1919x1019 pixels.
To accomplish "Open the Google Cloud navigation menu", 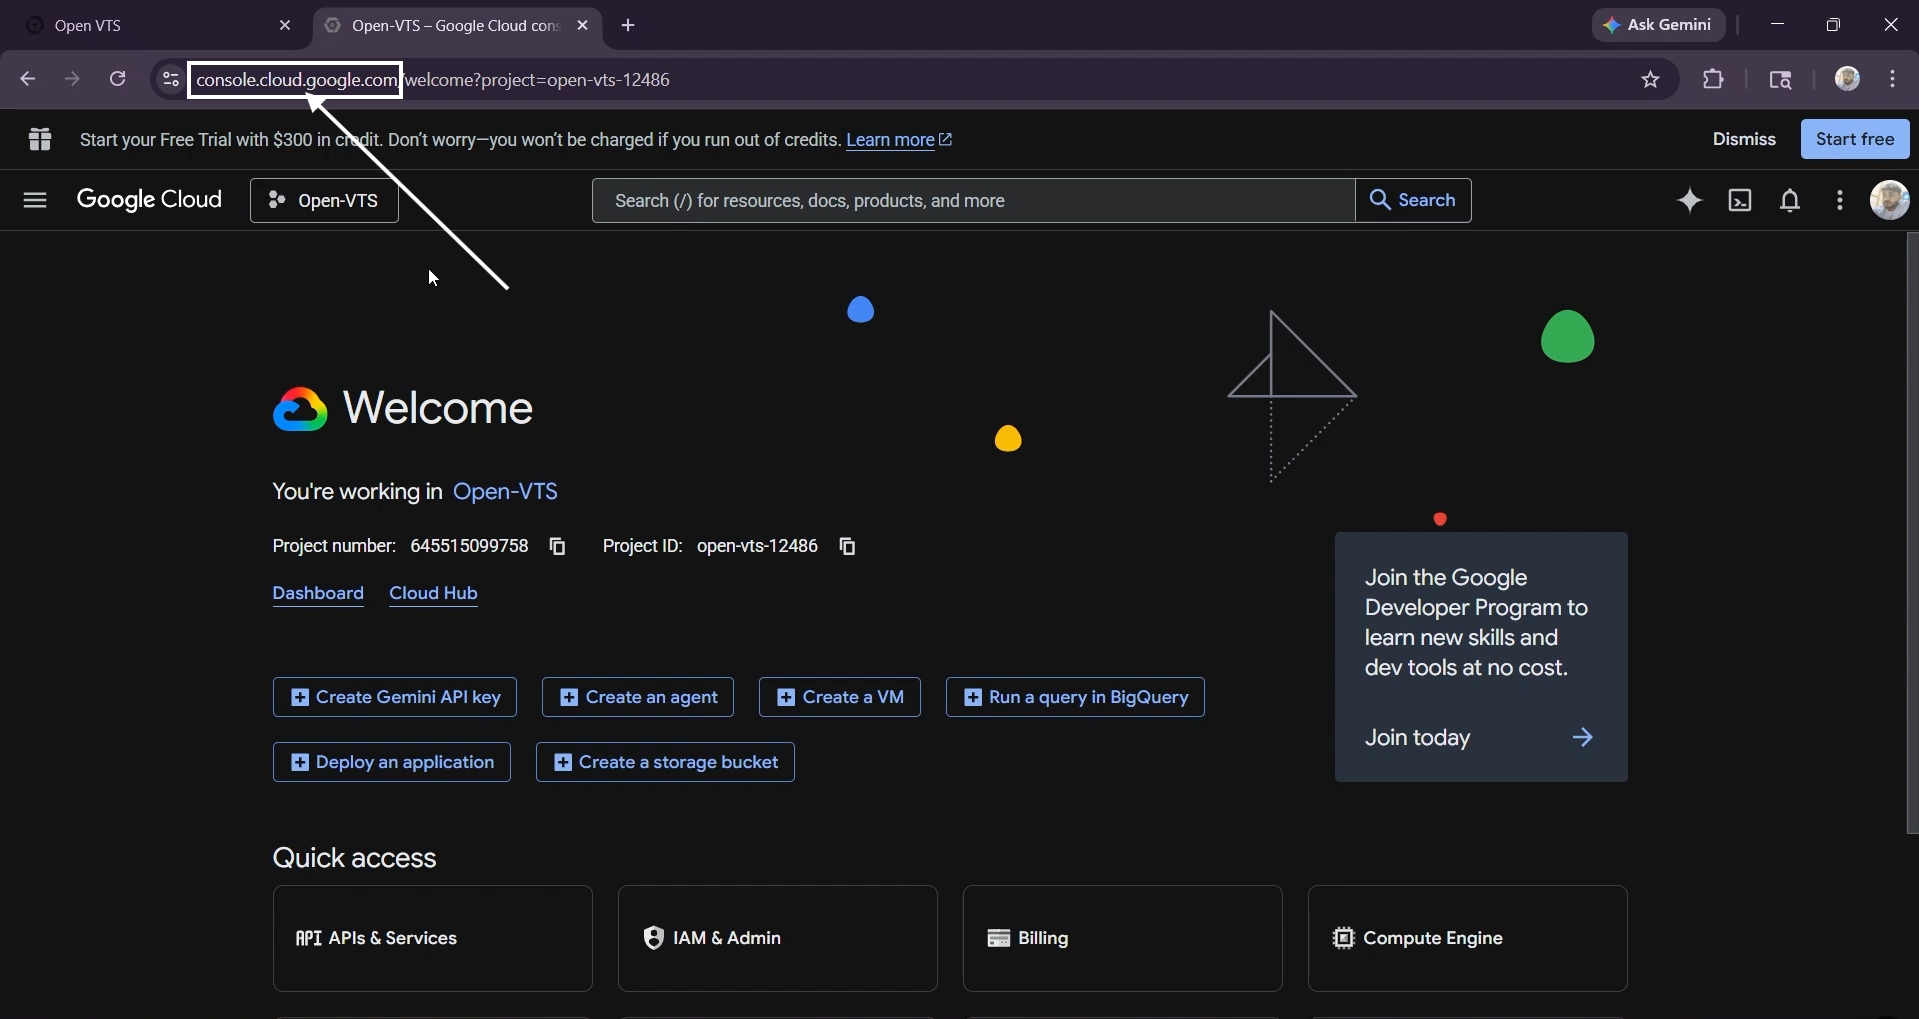I will (35, 200).
